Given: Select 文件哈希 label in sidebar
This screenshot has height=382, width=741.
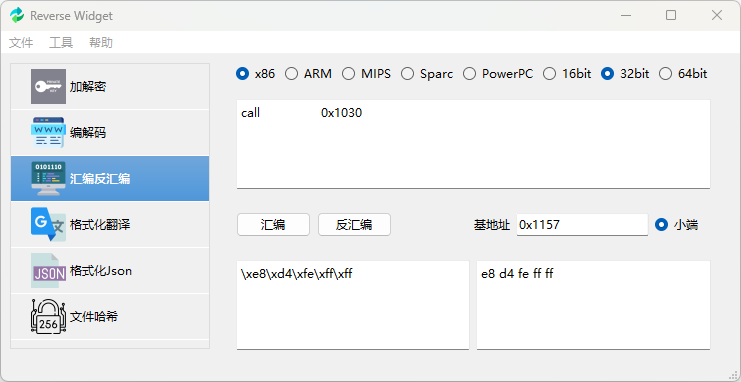Looking at the screenshot, I should click(94, 316).
